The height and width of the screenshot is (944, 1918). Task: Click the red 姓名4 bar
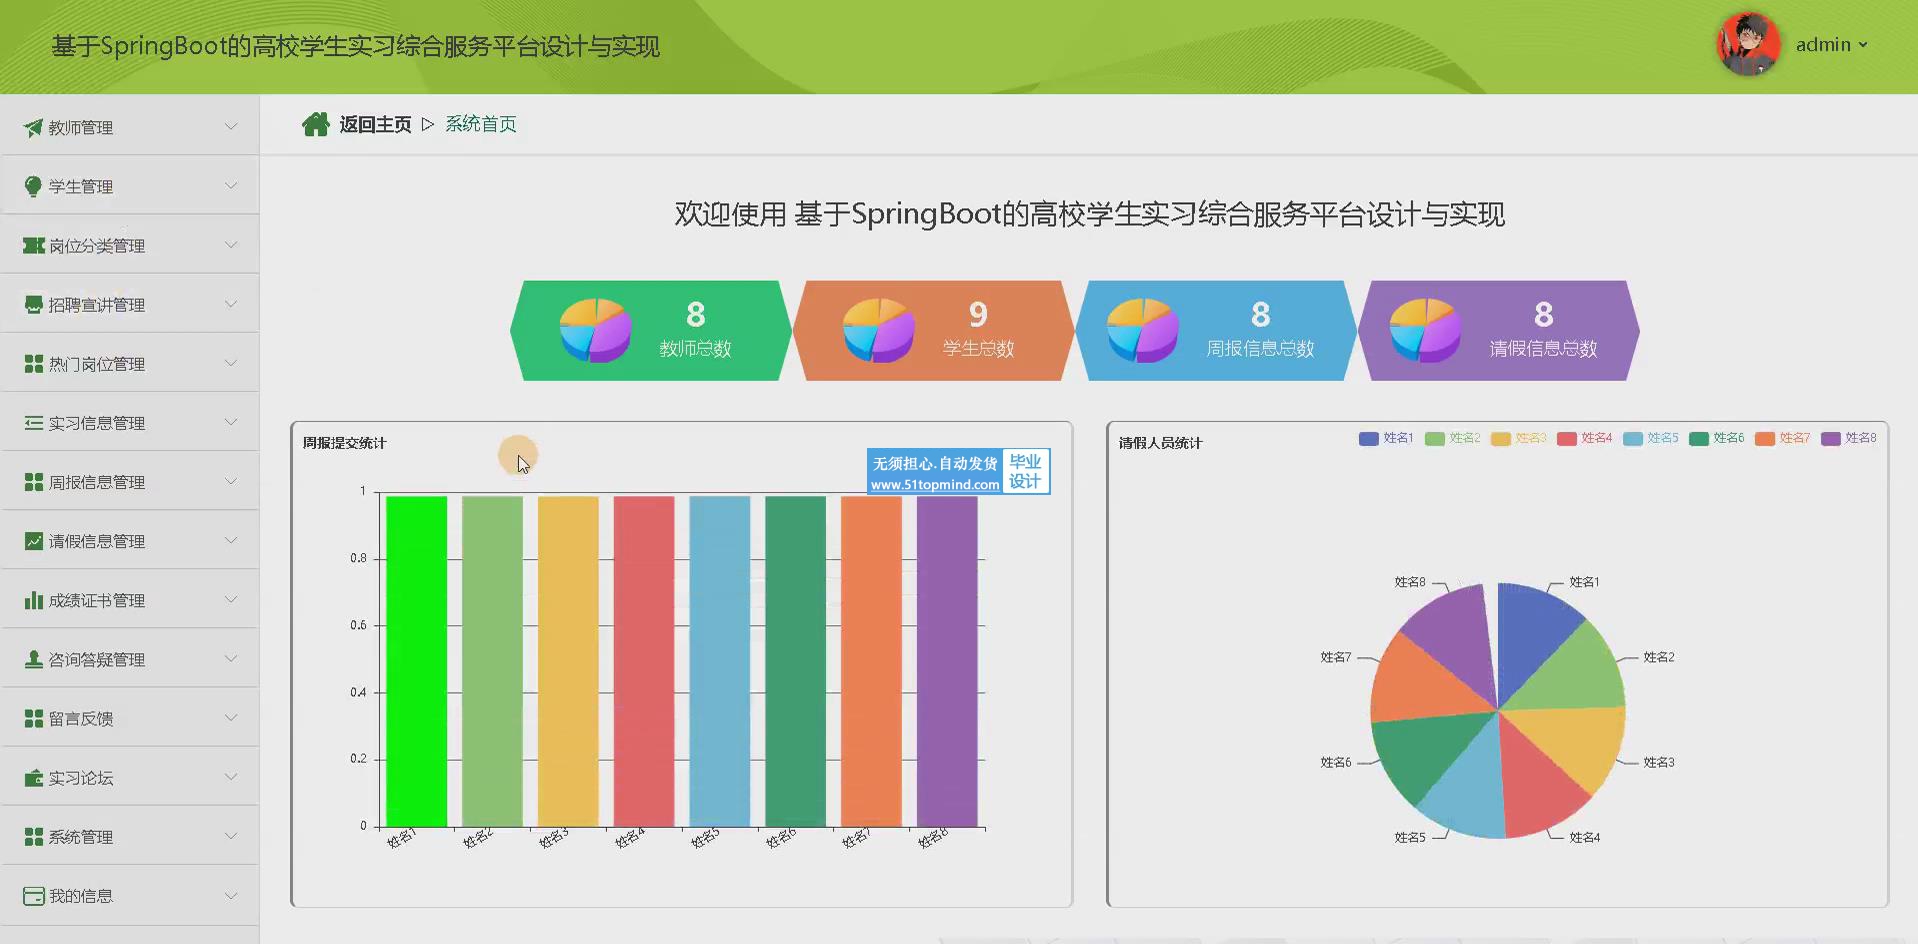pyautogui.click(x=644, y=661)
